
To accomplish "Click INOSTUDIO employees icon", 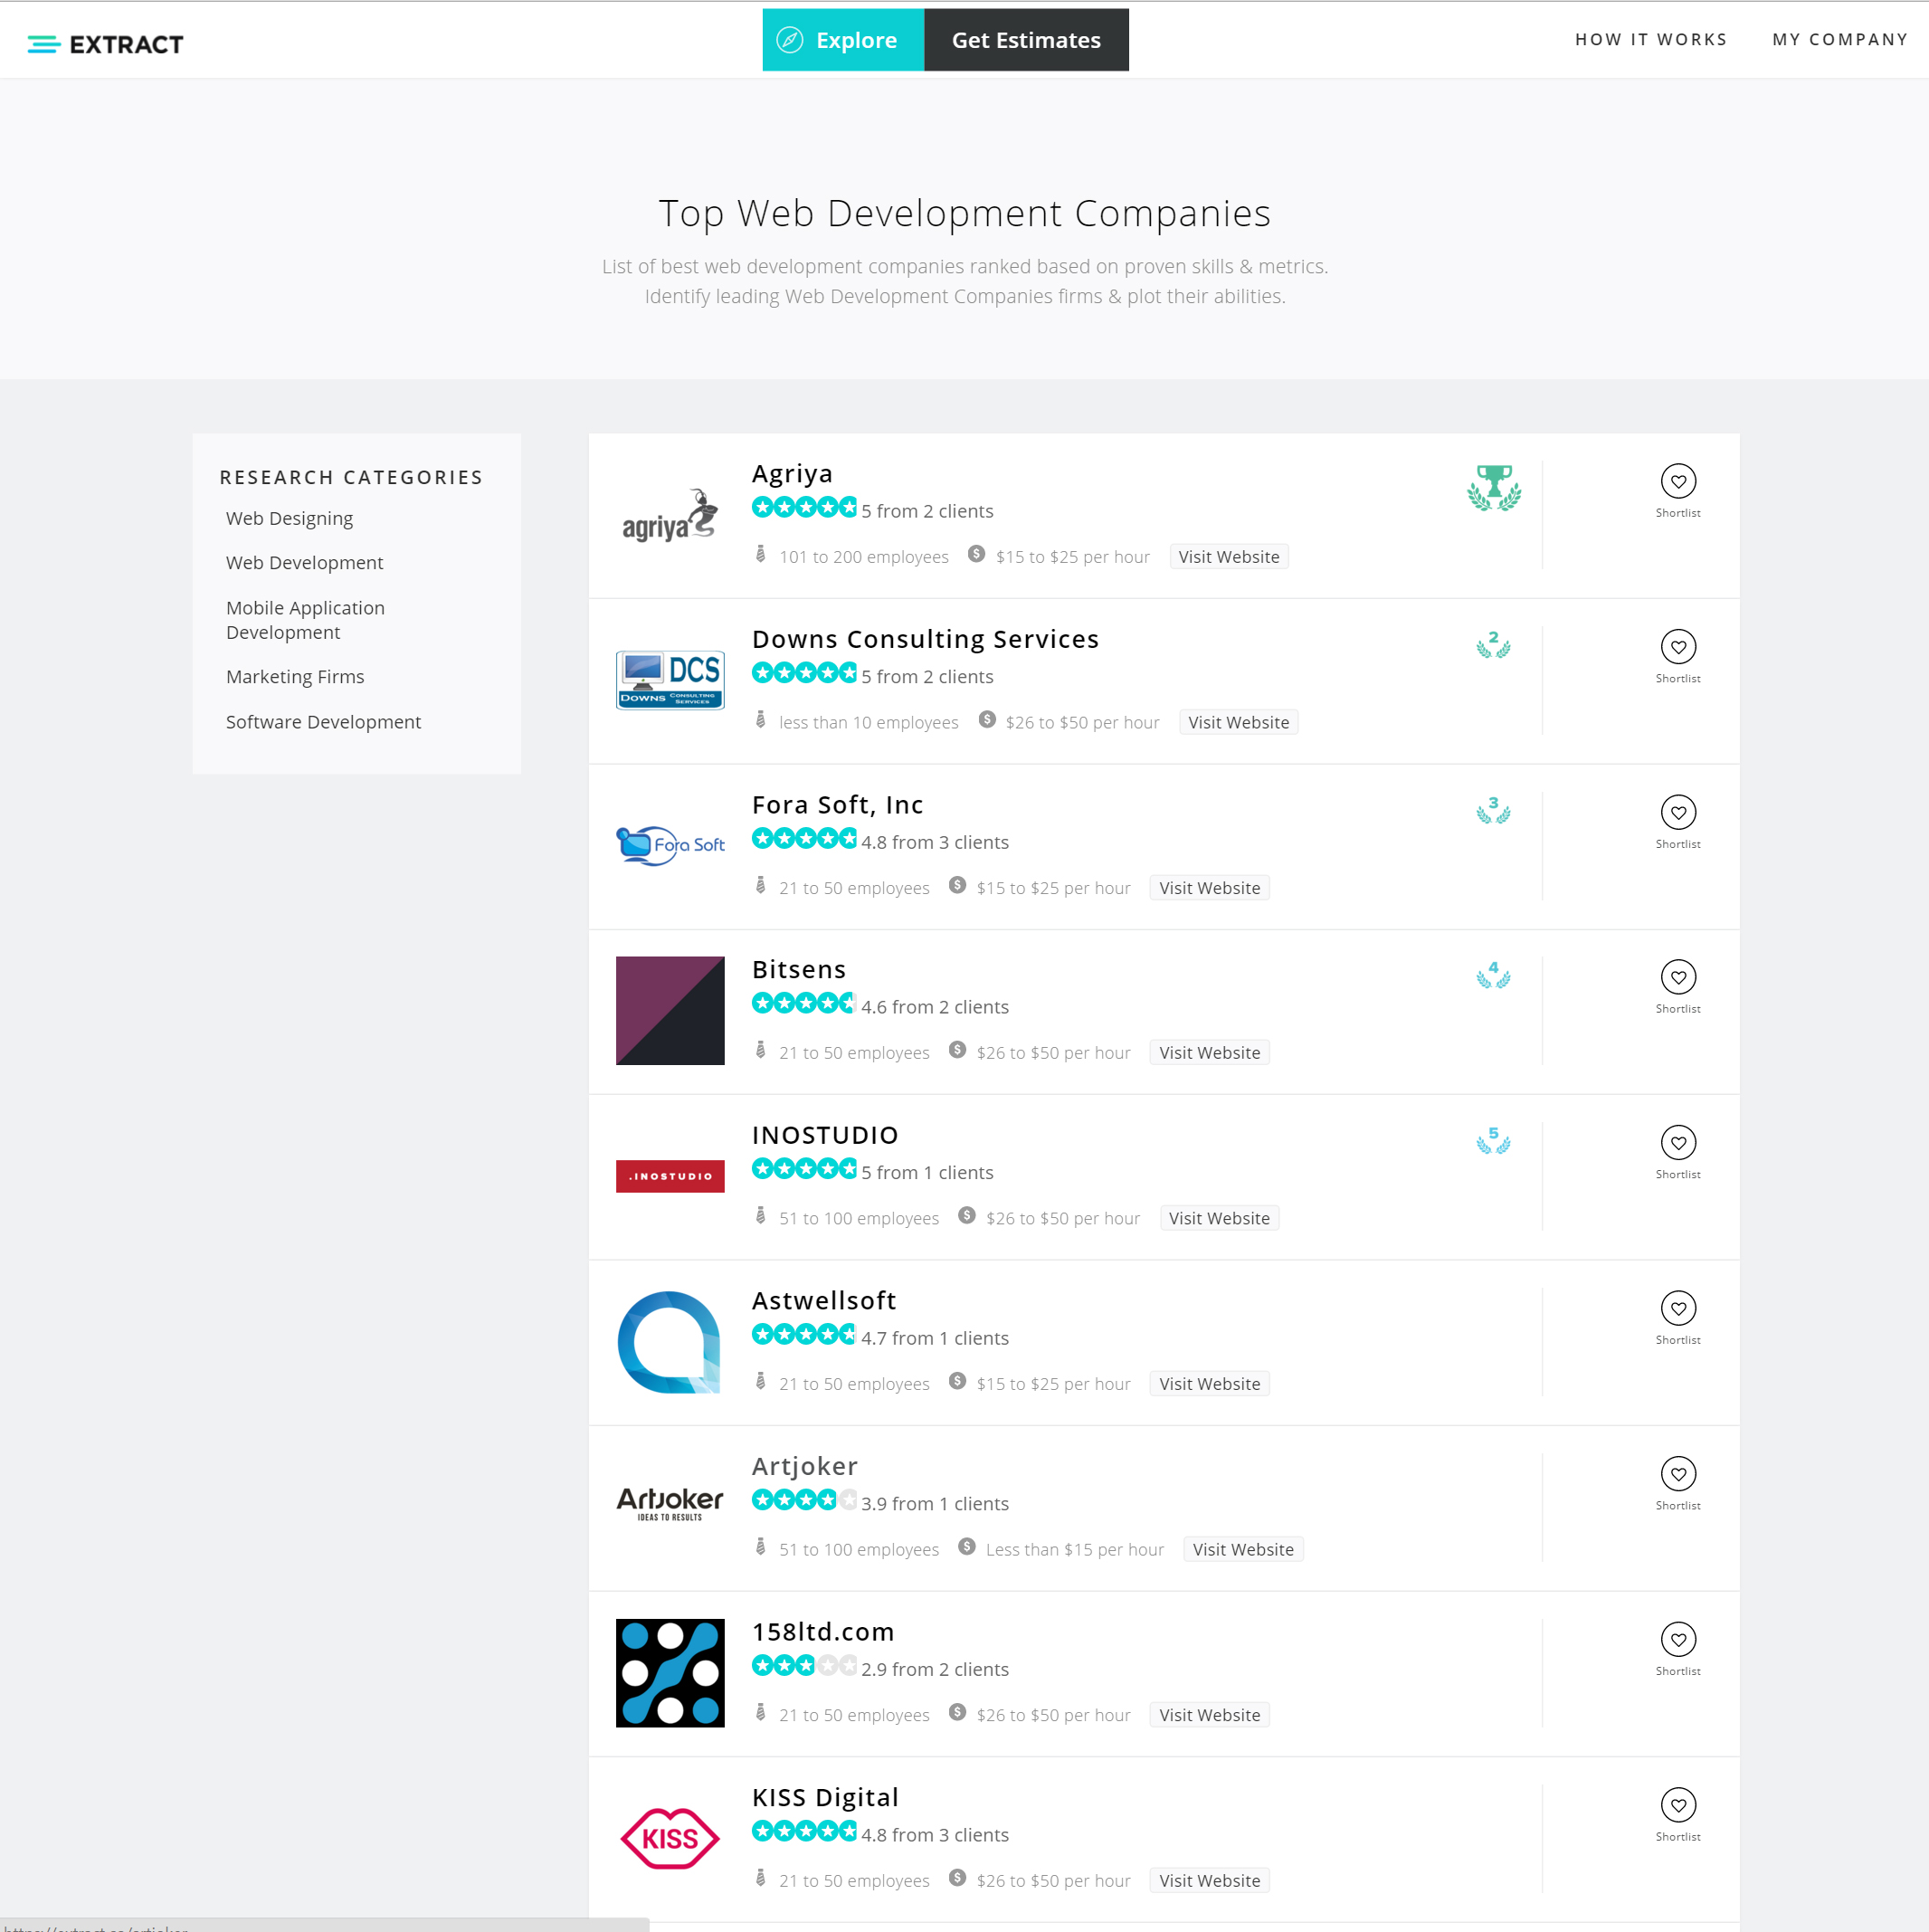I will 760,1216.
